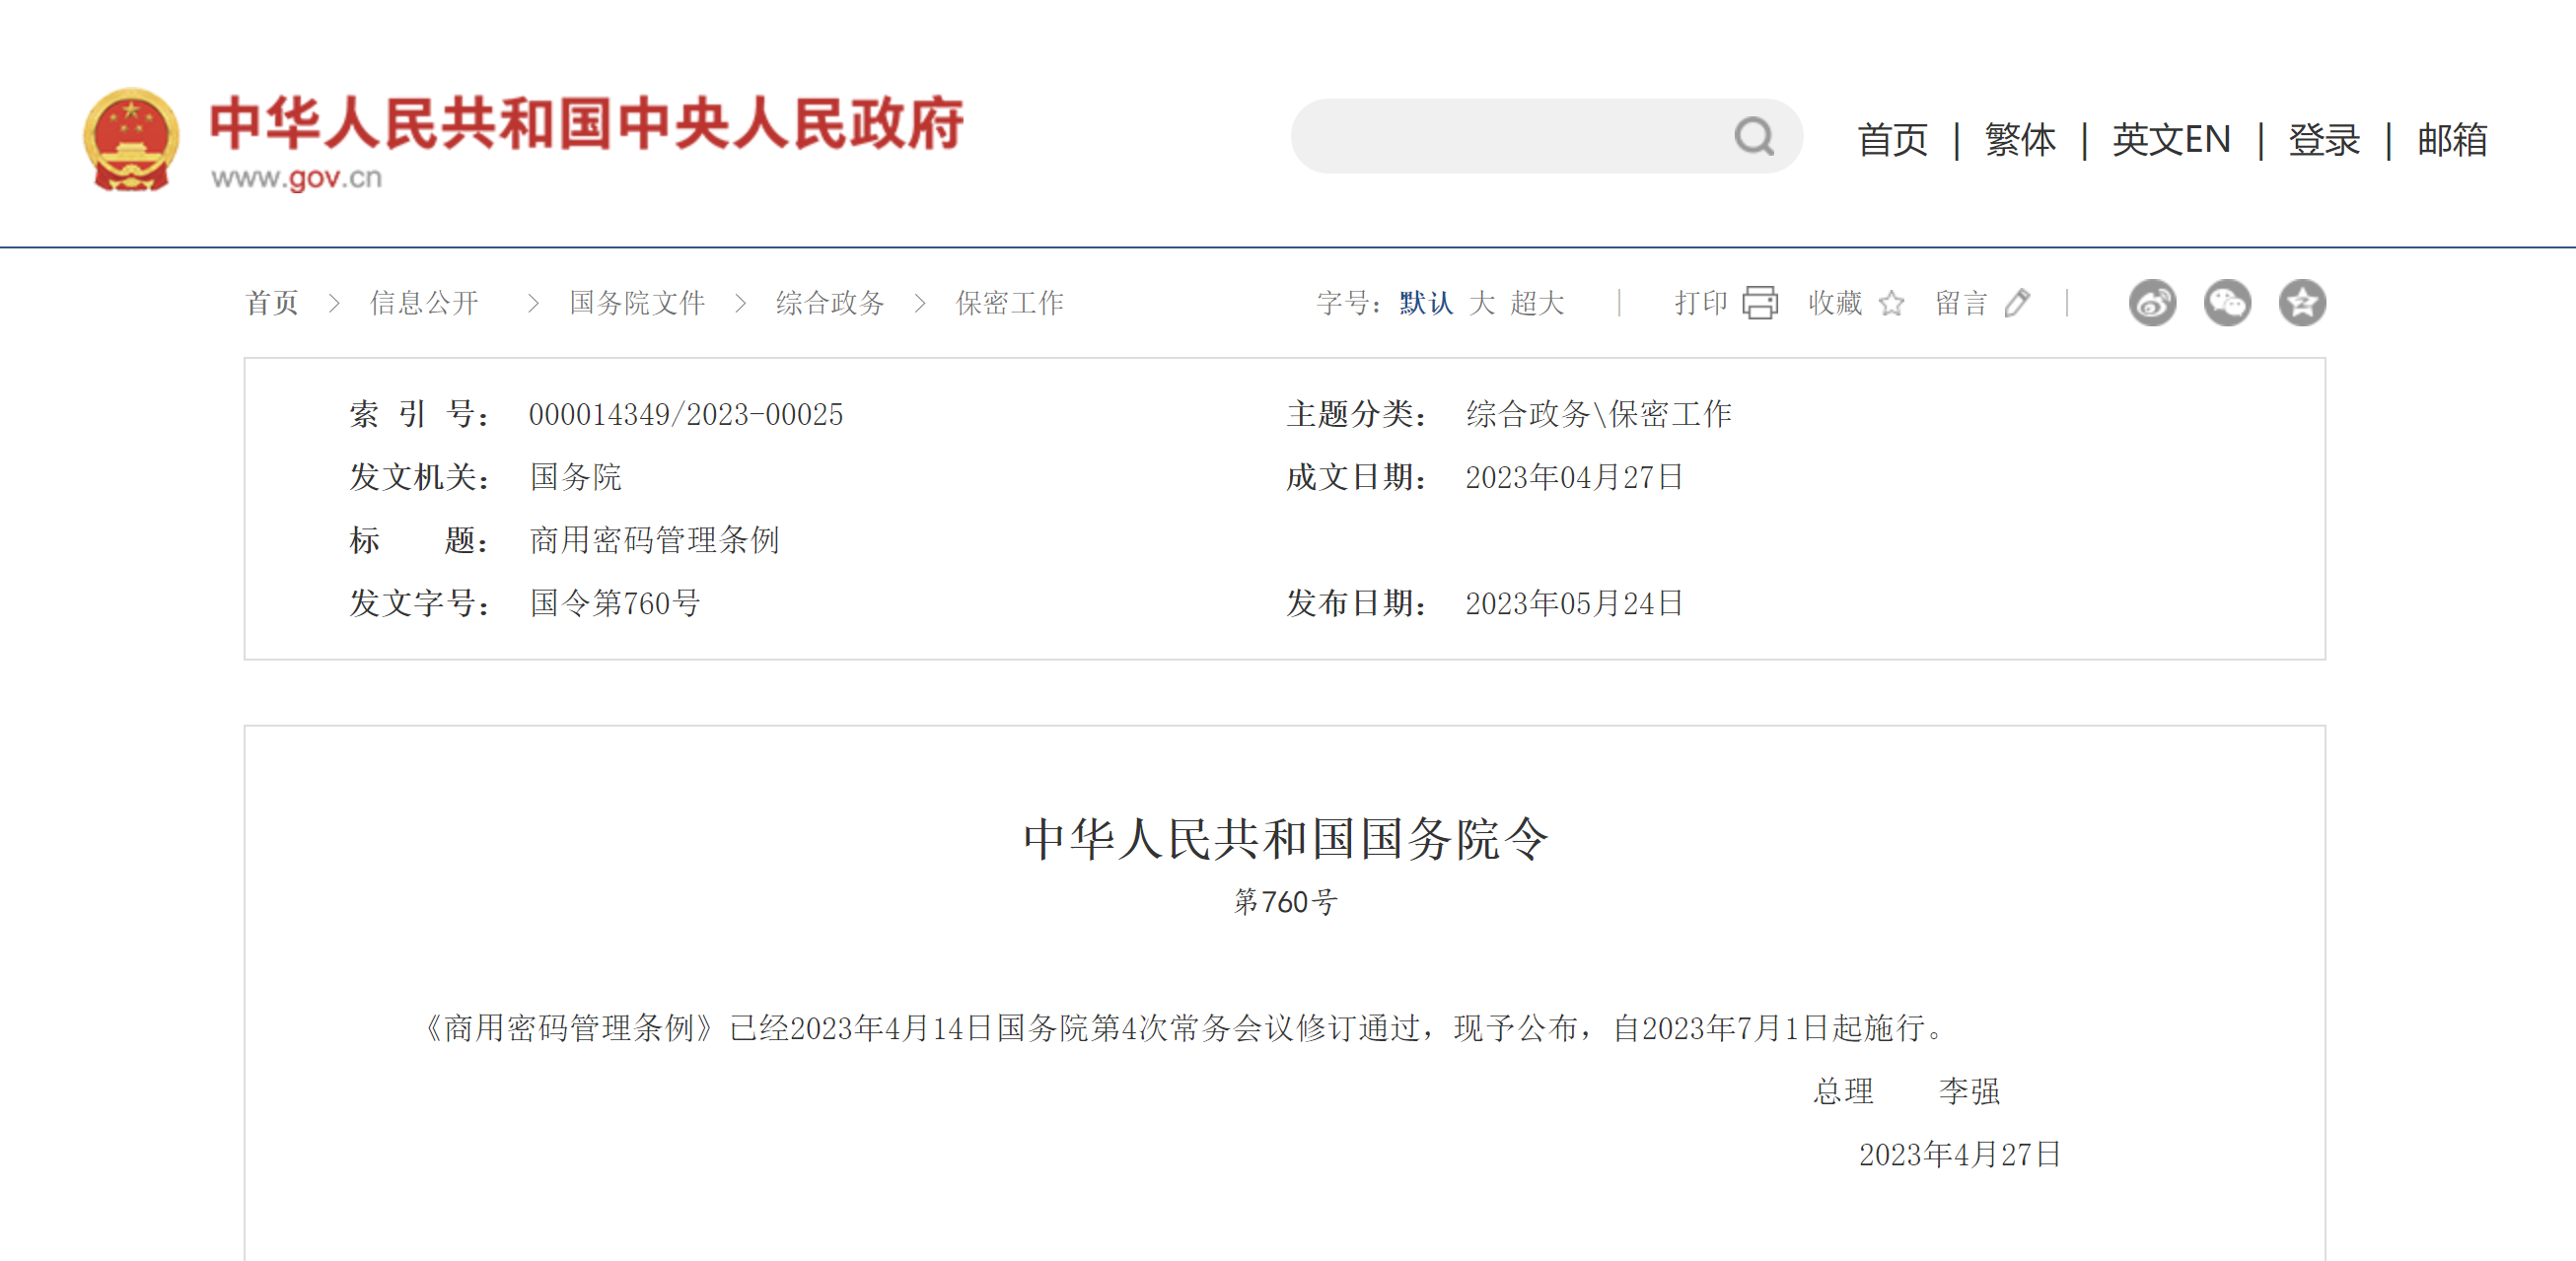Select 默认 font size
This screenshot has width=2576, height=1261.
pyautogui.click(x=1426, y=302)
